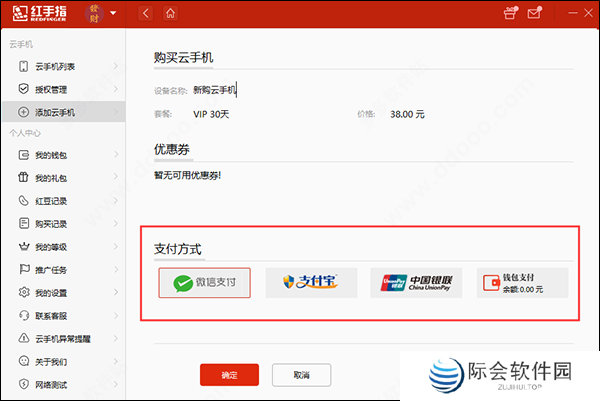
Task: Click the shield icon beside 网络测试
Action: point(24,384)
